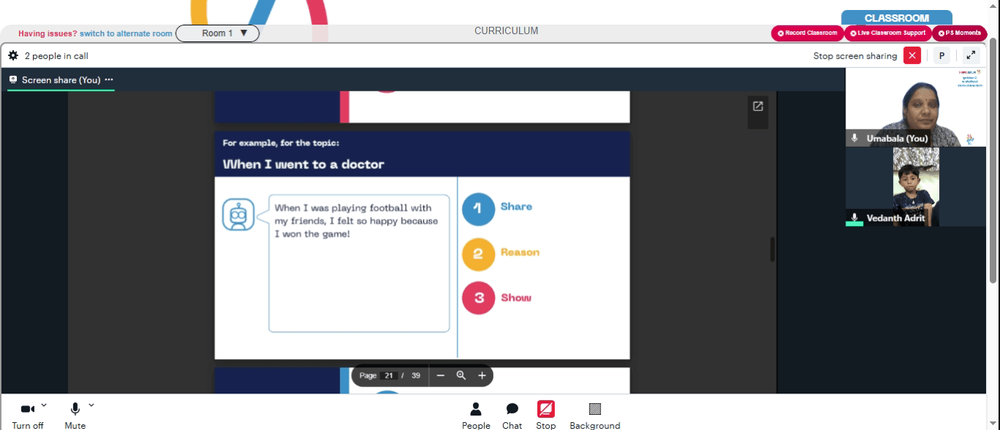Click the '2 people in call' text
Screen dimensions: 1000x430
56,56
